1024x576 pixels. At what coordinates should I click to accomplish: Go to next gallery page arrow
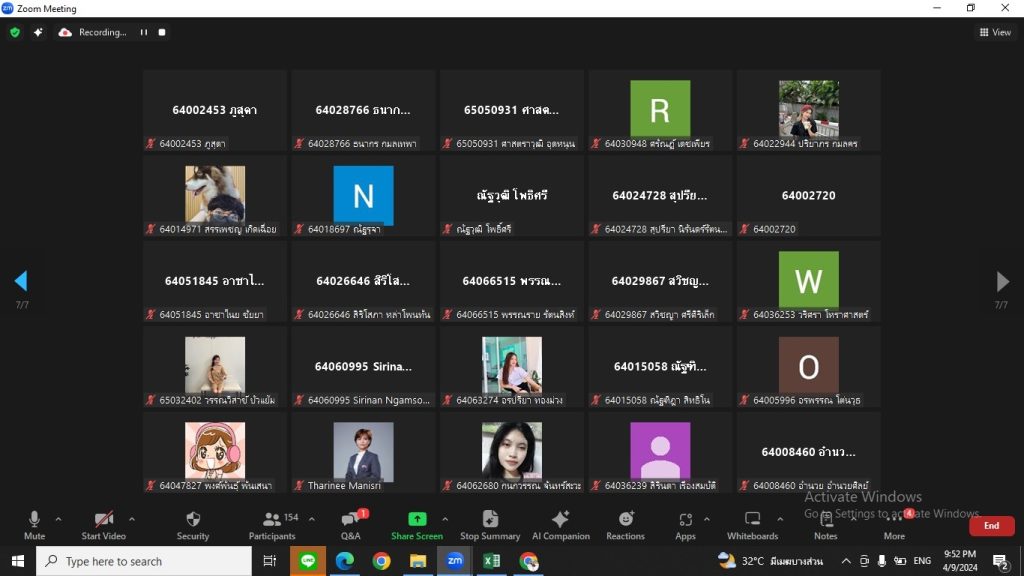coord(1002,281)
